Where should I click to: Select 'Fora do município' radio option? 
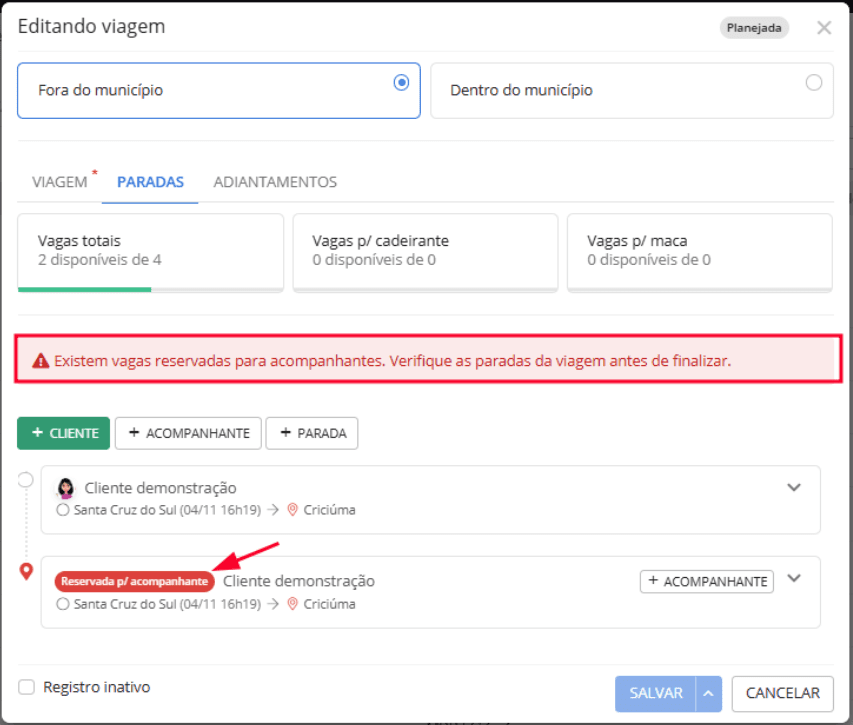tap(402, 83)
